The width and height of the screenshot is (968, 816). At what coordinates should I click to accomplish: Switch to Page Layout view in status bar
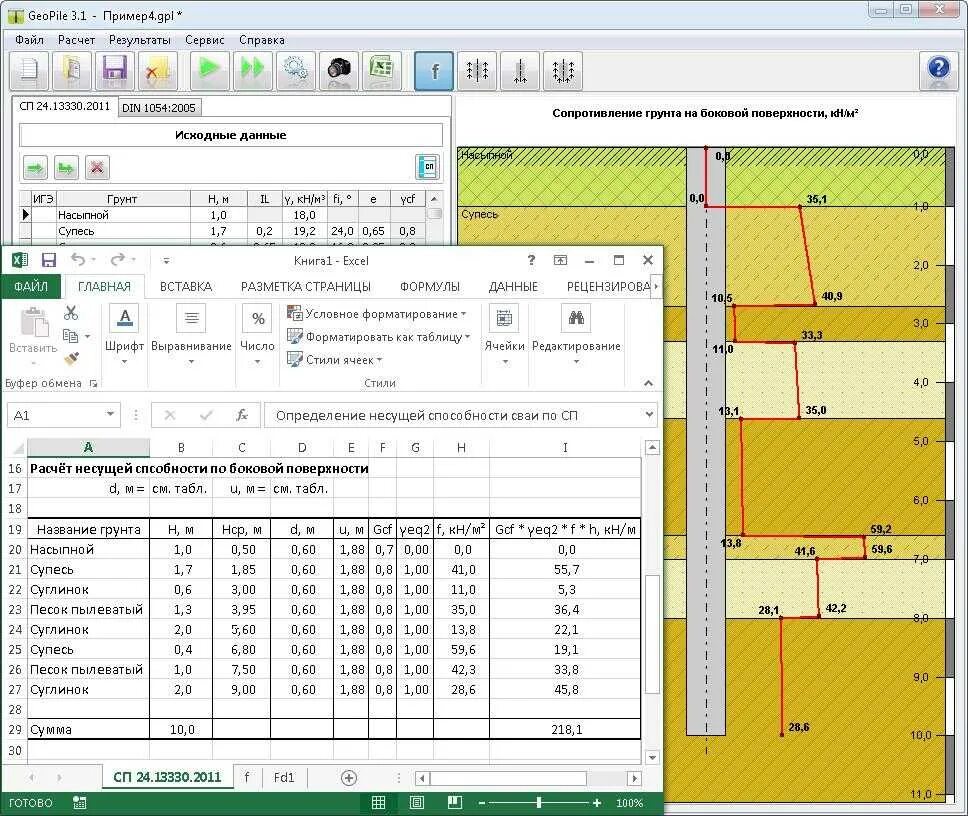click(416, 803)
